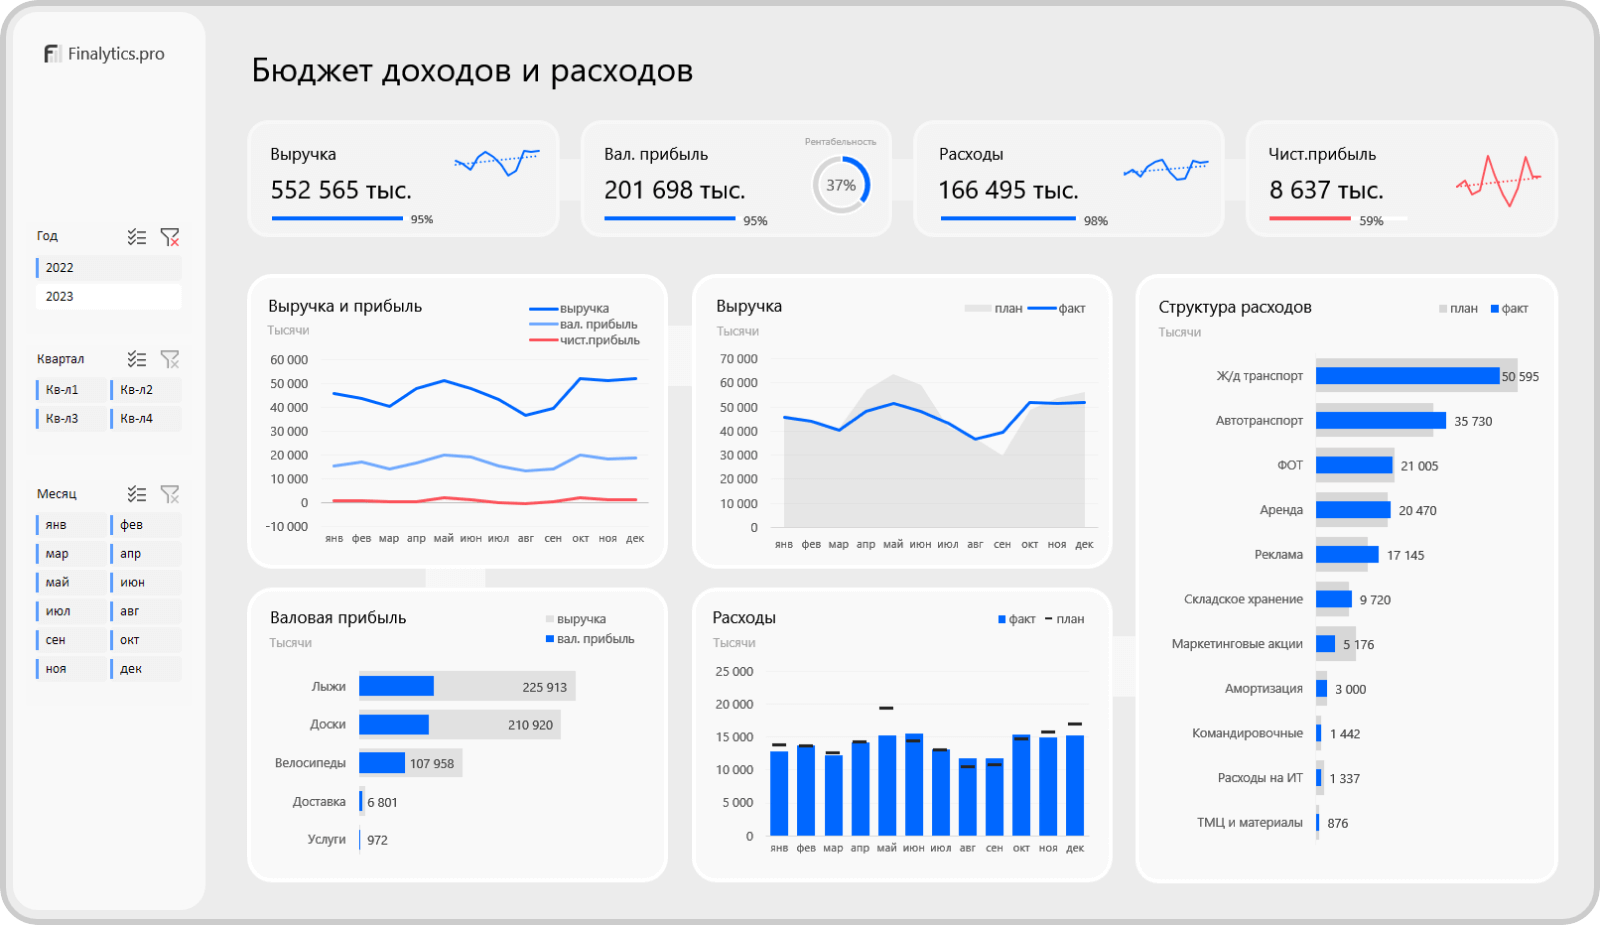Image resolution: width=1600 pixels, height=925 pixels.
Task: Click the 8 637 тыс. net profit value
Action: click(x=1326, y=190)
